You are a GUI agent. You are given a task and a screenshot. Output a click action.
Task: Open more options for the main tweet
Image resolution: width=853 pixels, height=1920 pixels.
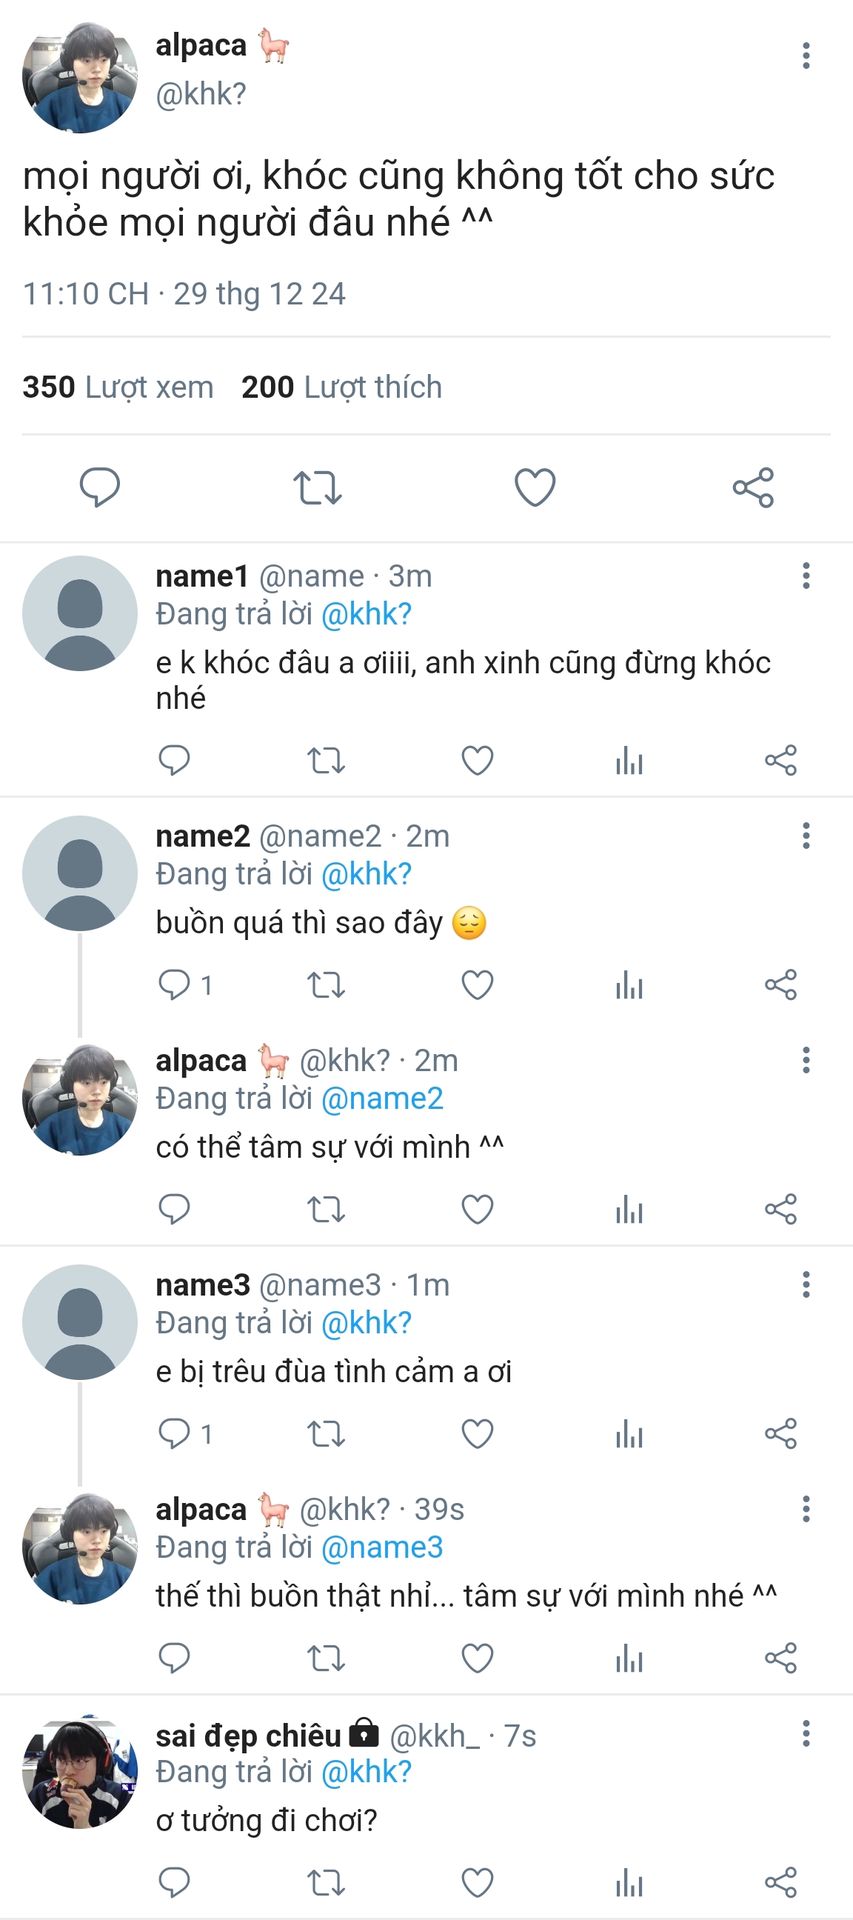806,56
